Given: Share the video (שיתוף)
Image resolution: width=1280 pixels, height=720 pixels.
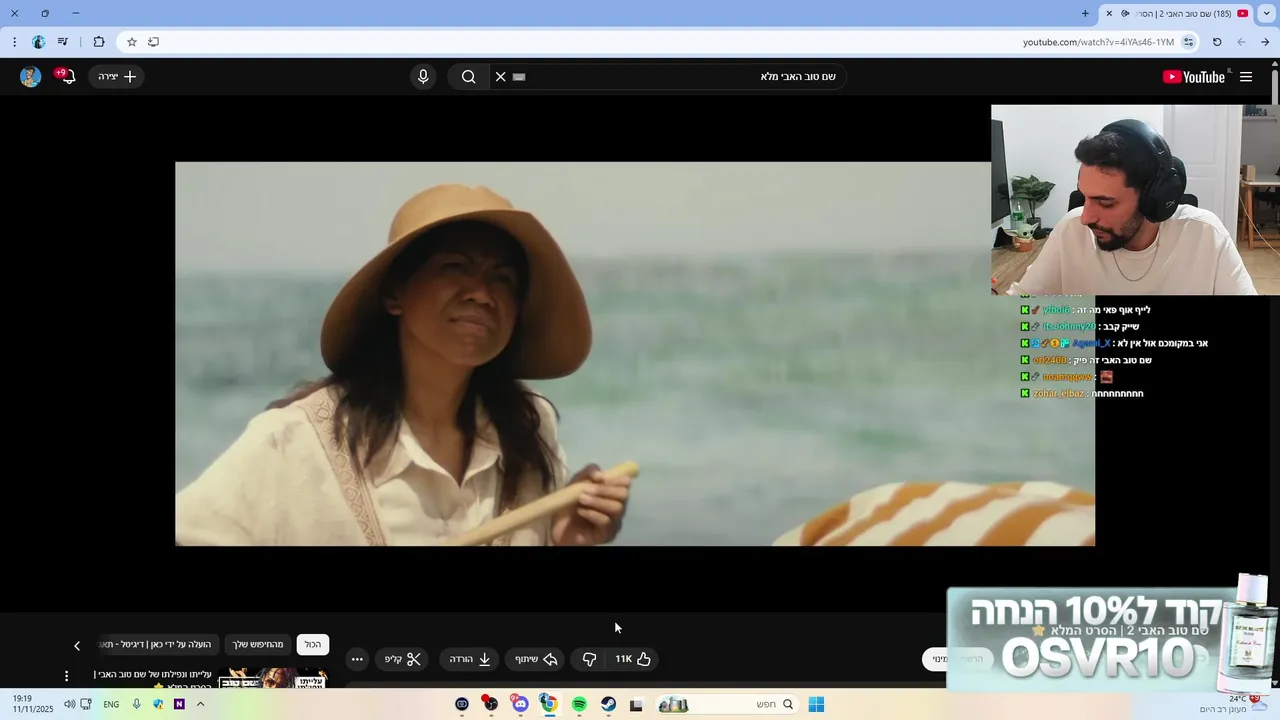Looking at the screenshot, I should click(x=536, y=659).
